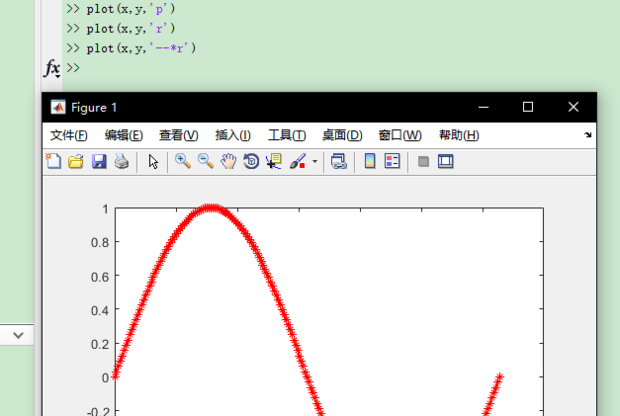
Task: Activate the Zoom In tool
Action: tap(183, 161)
